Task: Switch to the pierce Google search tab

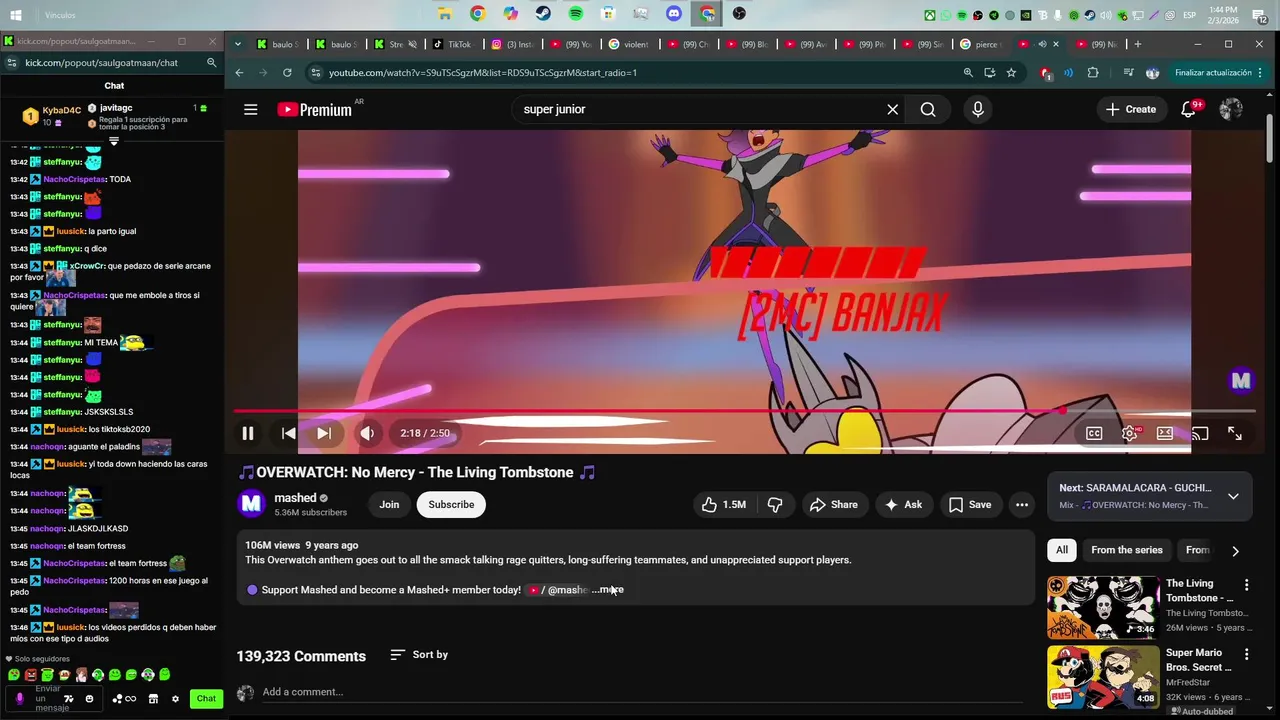Action: coord(980,44)
